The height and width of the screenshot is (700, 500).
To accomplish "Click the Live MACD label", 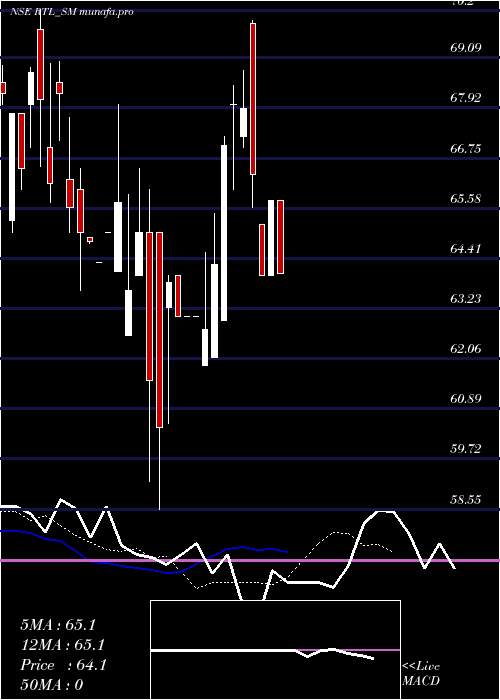I will coord(421,674).
